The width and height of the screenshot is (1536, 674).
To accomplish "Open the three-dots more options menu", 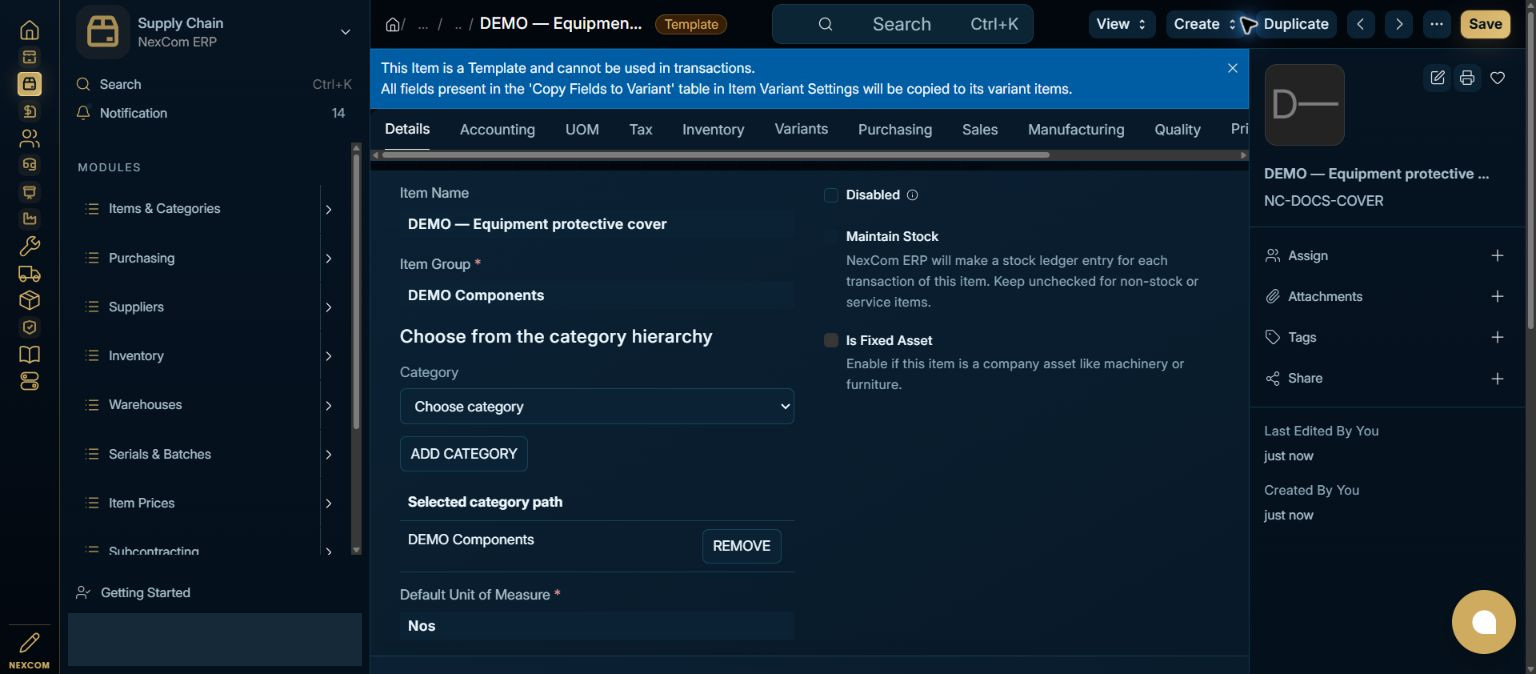I will click(1437, 24).
